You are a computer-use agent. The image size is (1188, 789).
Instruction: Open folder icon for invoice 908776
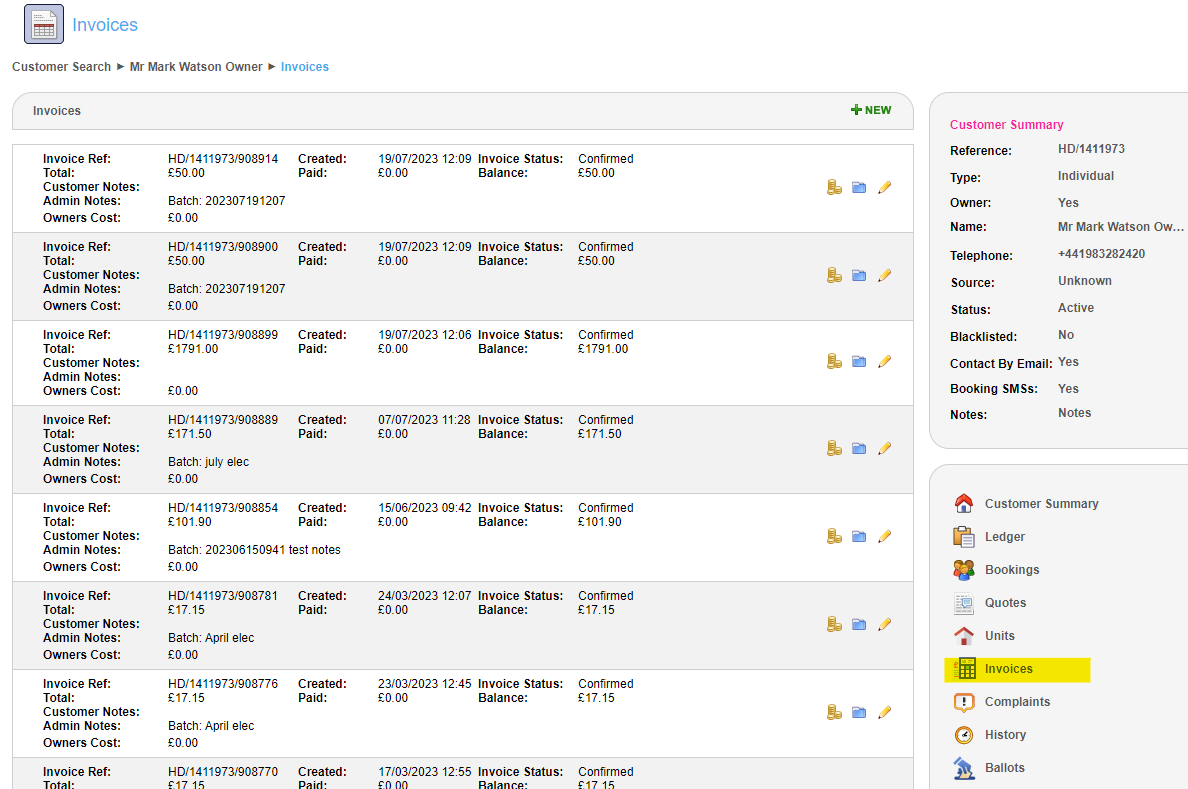pos(858,712)
